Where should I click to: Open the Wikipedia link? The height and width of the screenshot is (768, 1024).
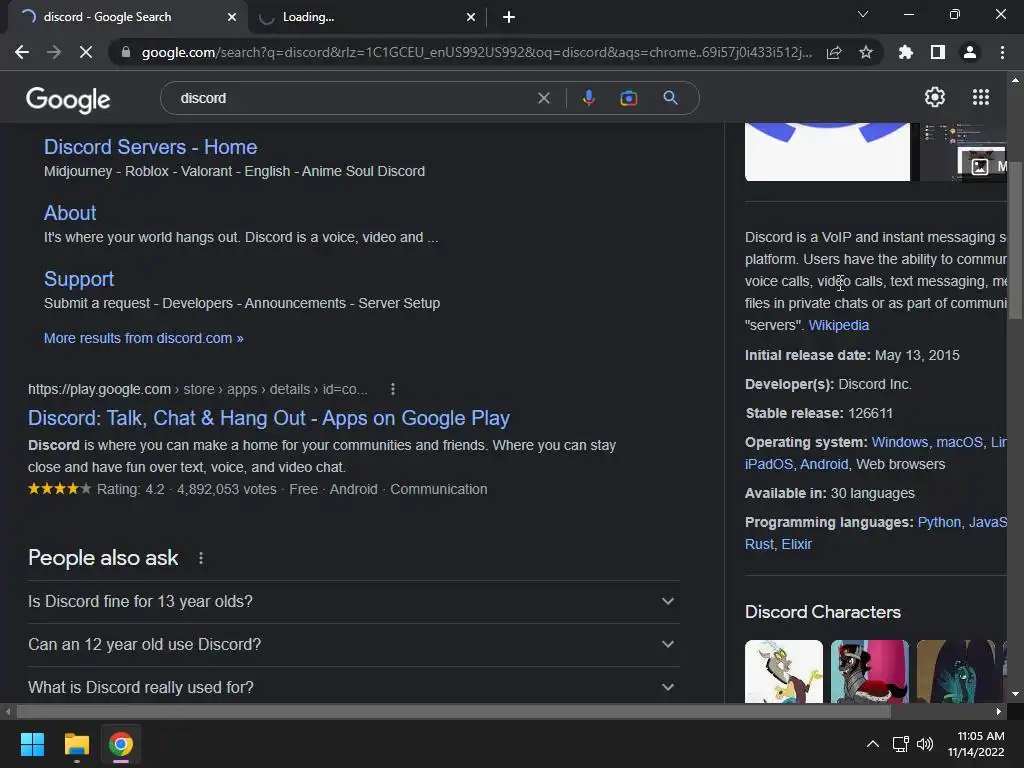pyautogui.click(x=839, y=325)
